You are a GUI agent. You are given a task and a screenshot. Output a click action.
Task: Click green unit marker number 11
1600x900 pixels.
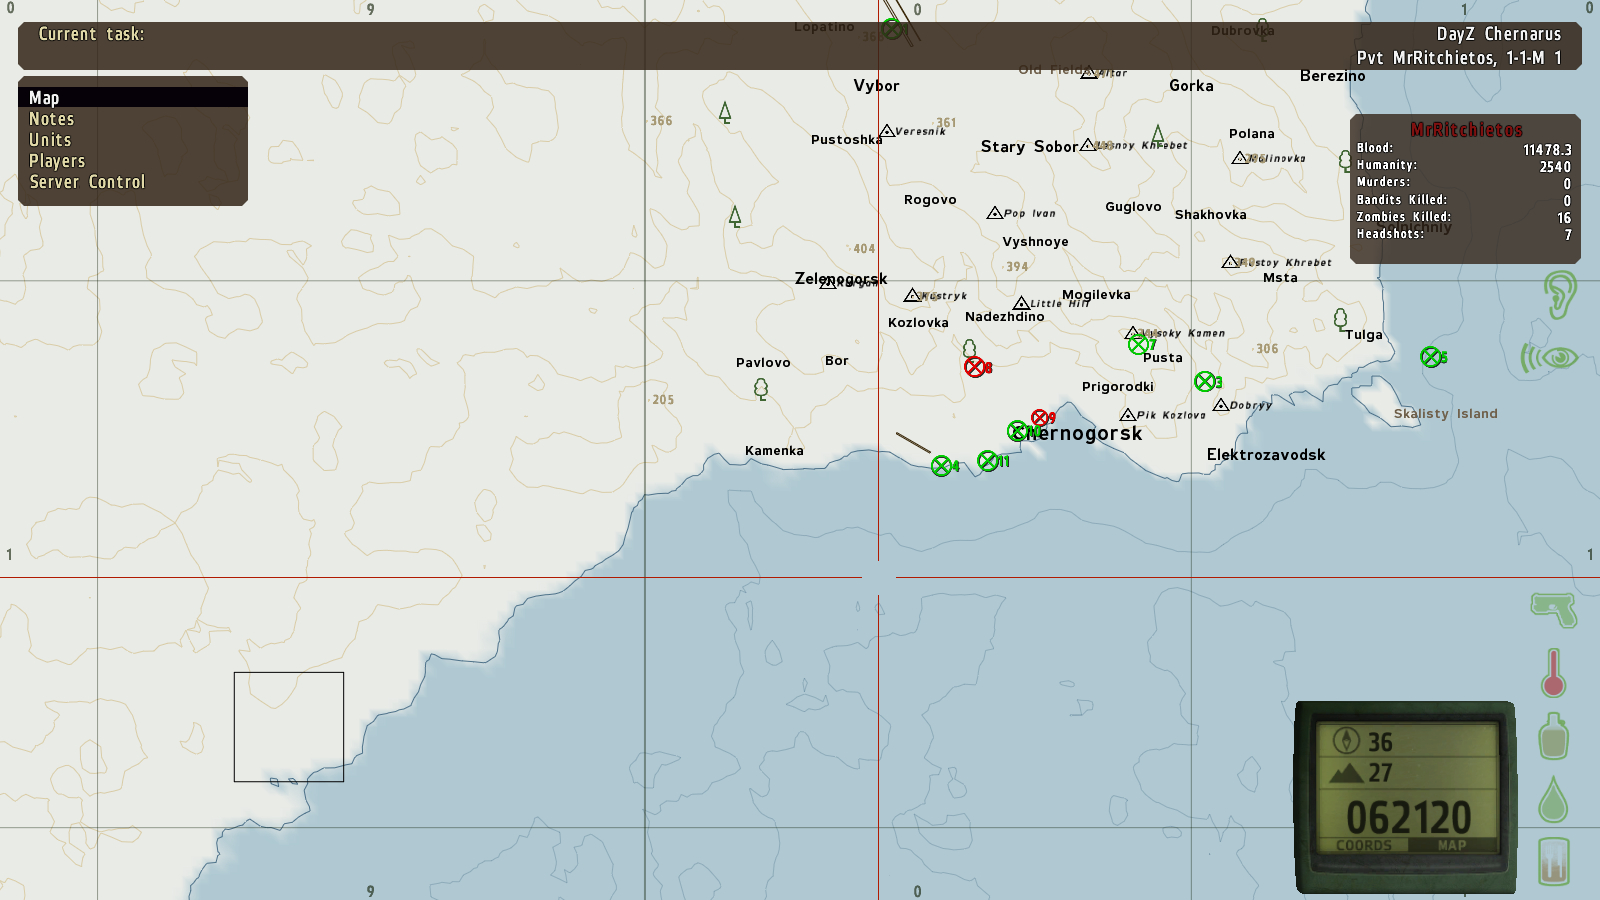pyautogui.click(x=988, y=461)
